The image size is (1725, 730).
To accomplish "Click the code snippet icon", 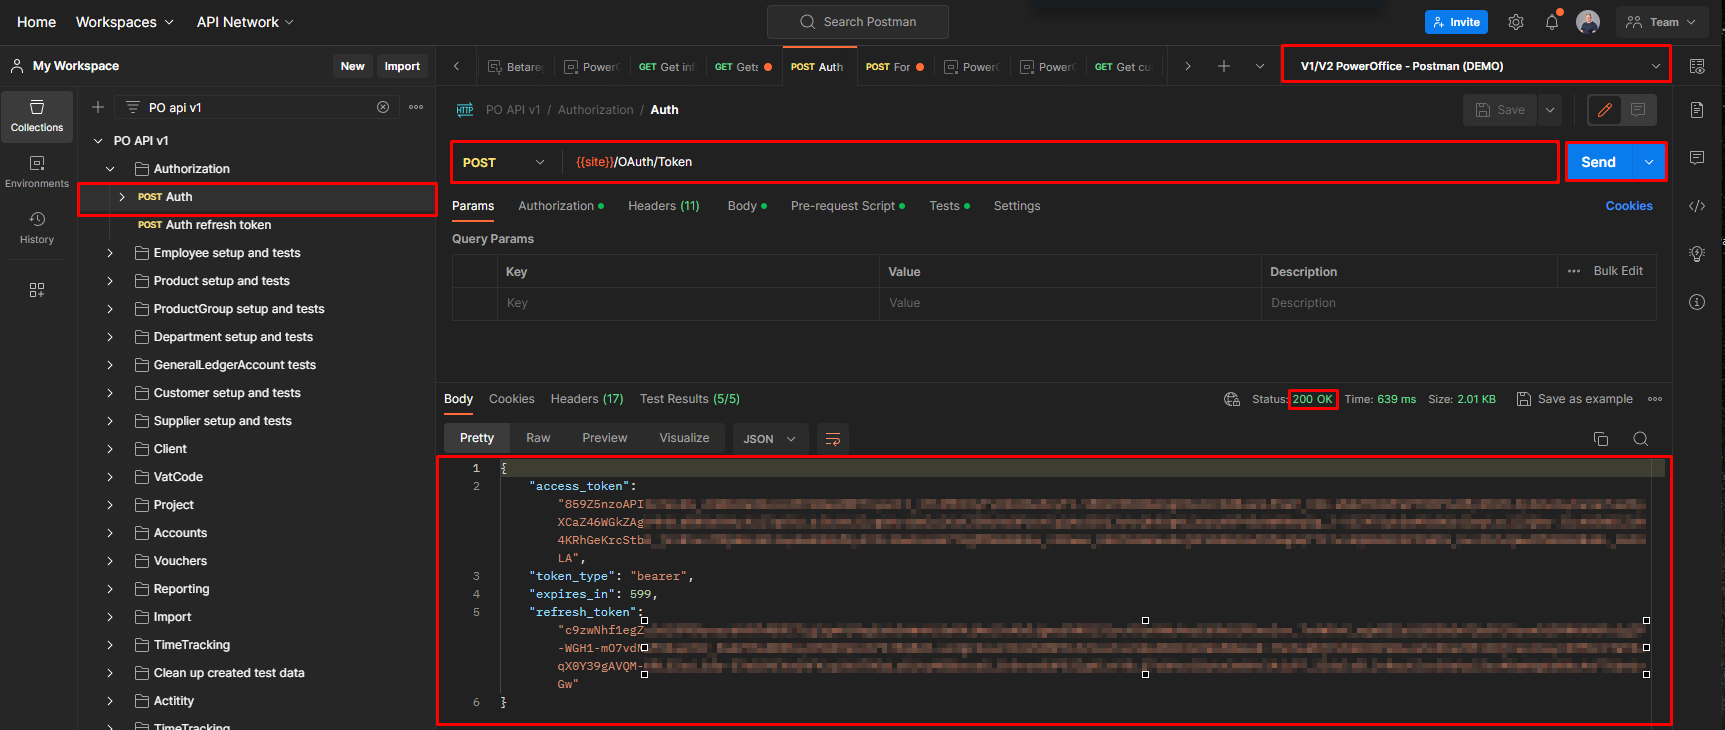I will (x=1697, y=206).
